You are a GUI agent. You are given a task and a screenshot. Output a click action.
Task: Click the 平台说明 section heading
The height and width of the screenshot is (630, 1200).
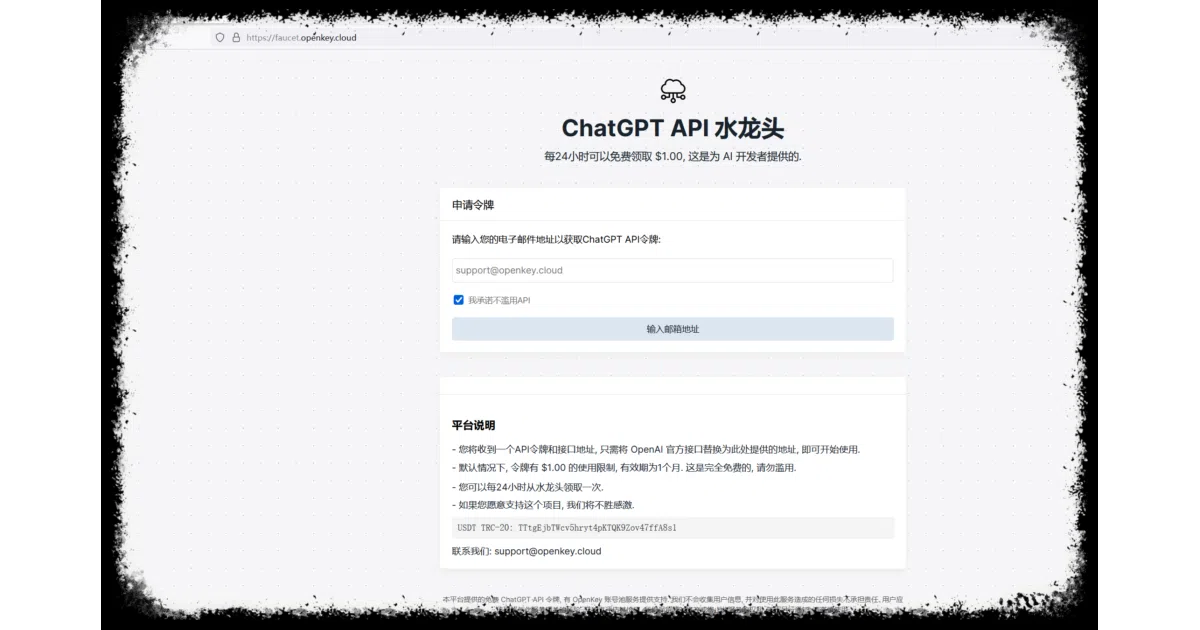[x=473, y=425]
